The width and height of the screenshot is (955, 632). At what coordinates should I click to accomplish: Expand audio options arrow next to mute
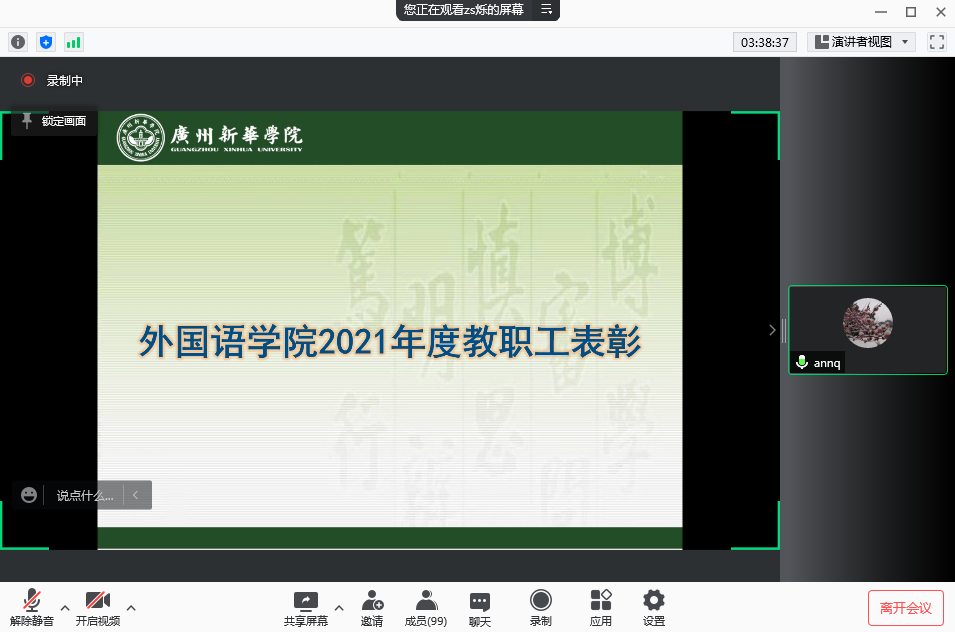pos(65,607)
